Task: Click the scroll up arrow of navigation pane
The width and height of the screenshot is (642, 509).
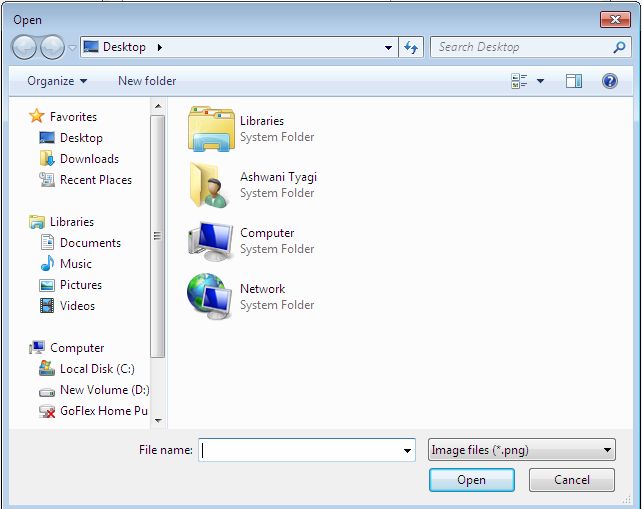Action: [158, 106]
